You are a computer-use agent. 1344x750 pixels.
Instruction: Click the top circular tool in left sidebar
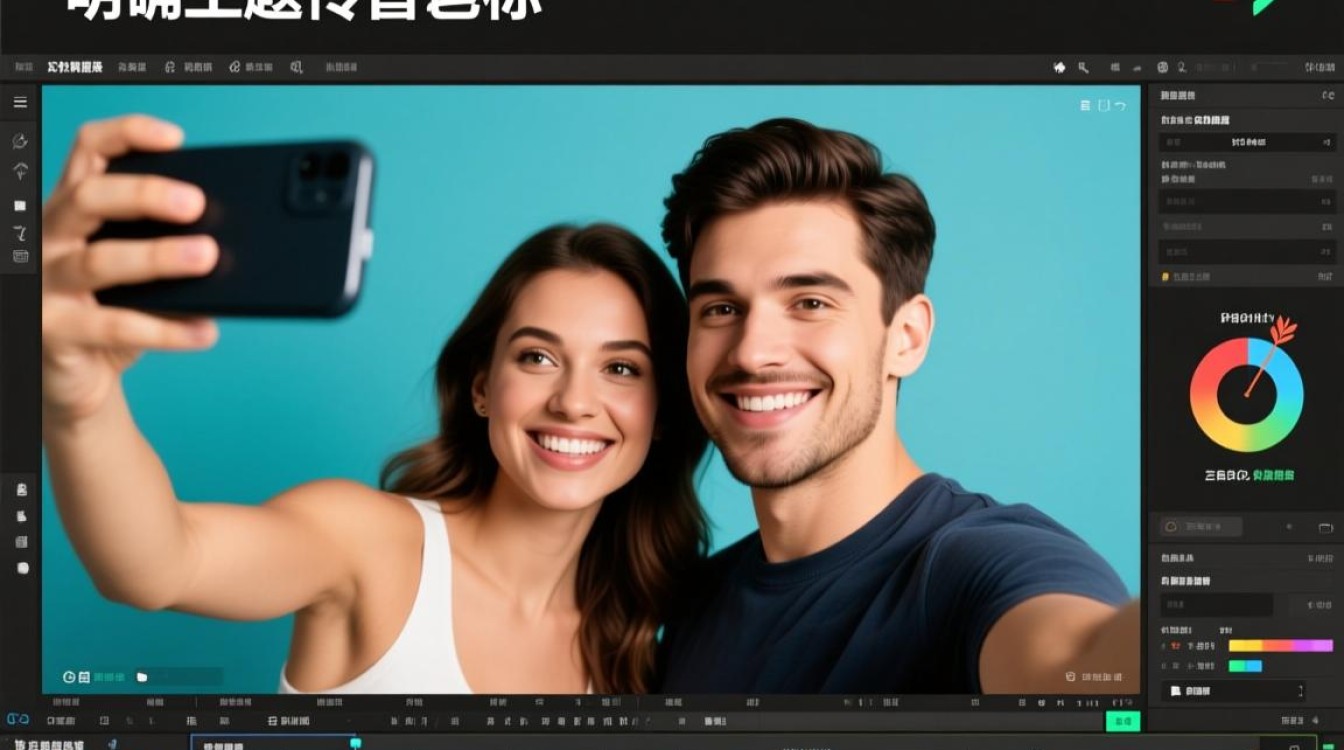click(20, 141)
